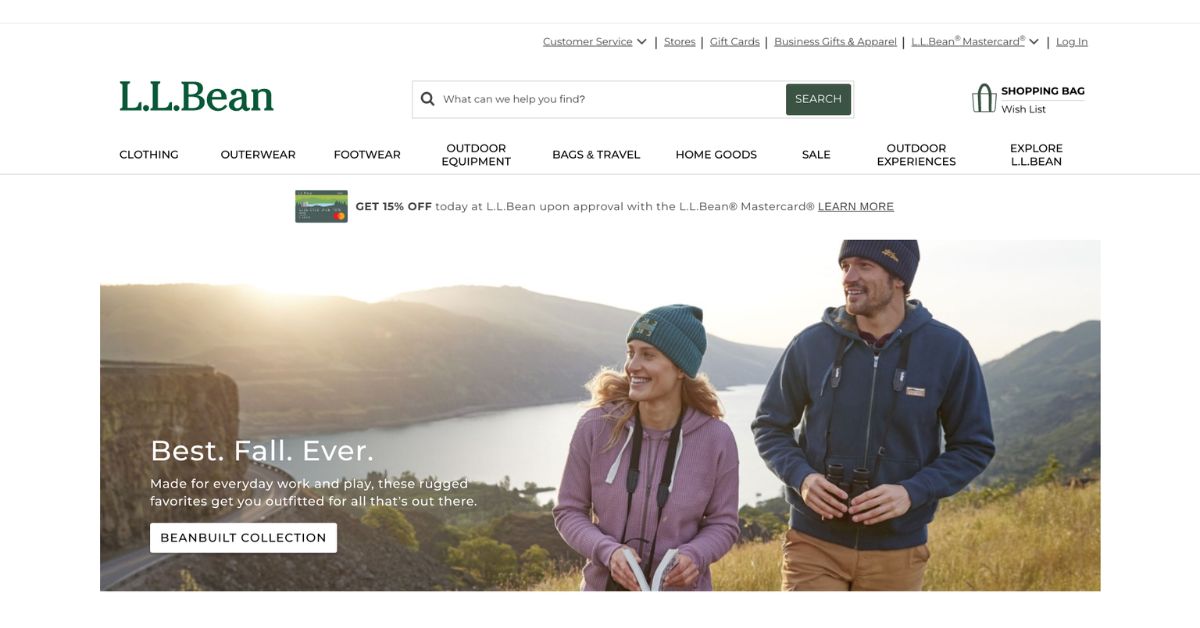This screenshot has height=628, width=1200.
Task: Open the Footwear menu
Action: click(367, 155)
